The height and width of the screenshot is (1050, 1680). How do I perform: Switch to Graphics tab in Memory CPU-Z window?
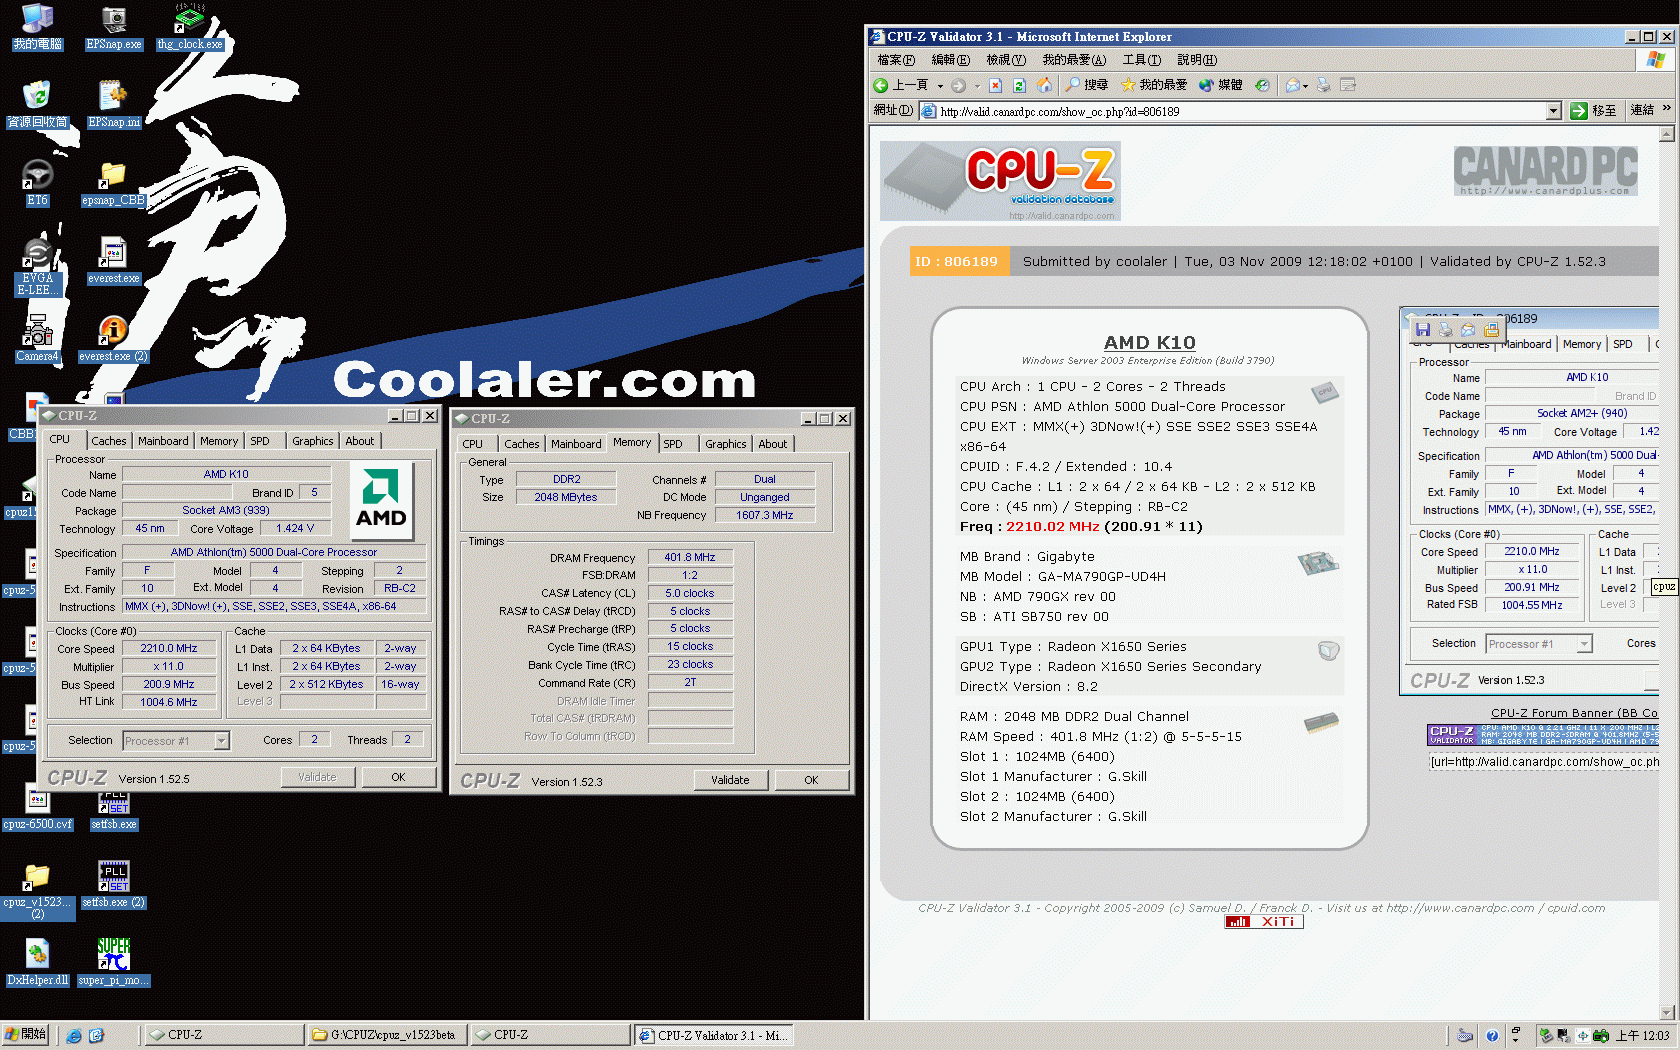tap(725, 444)
